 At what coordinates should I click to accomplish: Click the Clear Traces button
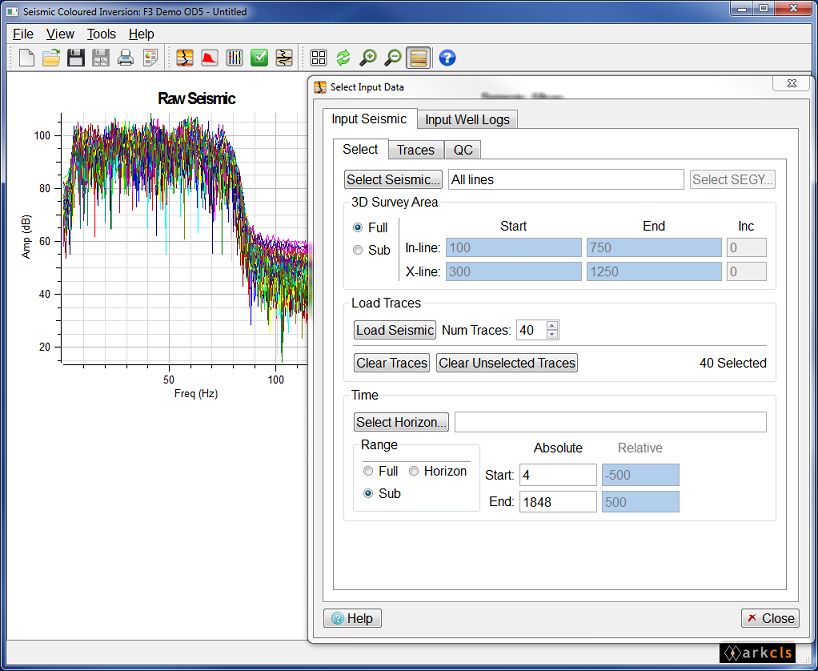[392, 363]
